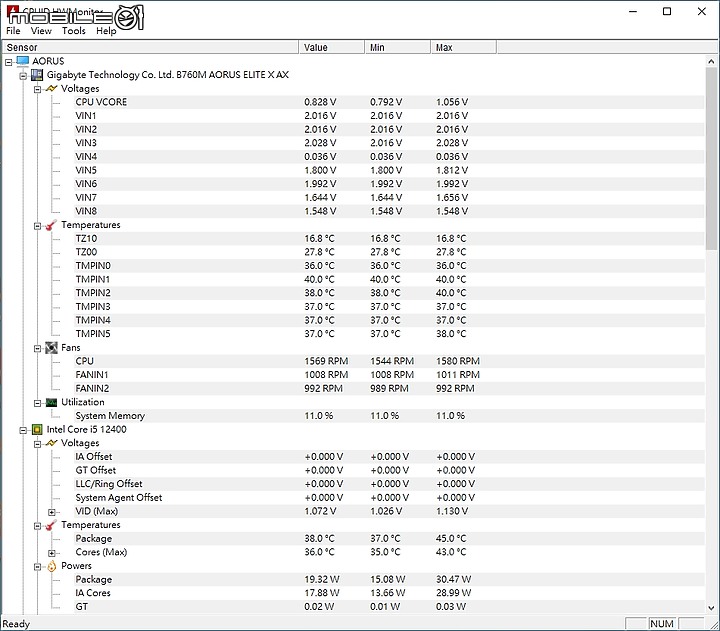This screenshot has width=720, height=631.
Task: Click the CPU Voltages lightning icon
Action: [x=51, y=443]
